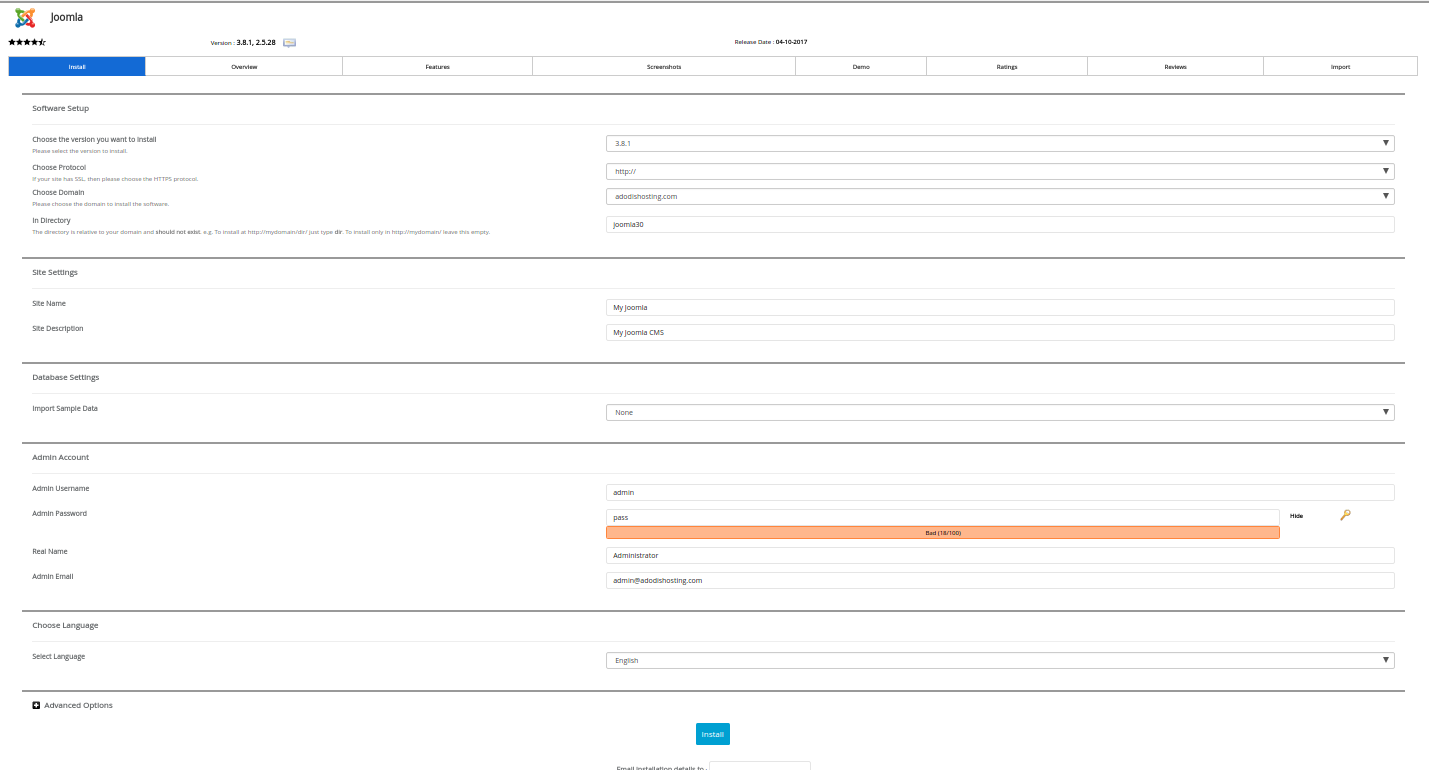Viewport: 1429px width, 770px height.
Task: Generate random password with key icon
Action: click(1345, 515)
